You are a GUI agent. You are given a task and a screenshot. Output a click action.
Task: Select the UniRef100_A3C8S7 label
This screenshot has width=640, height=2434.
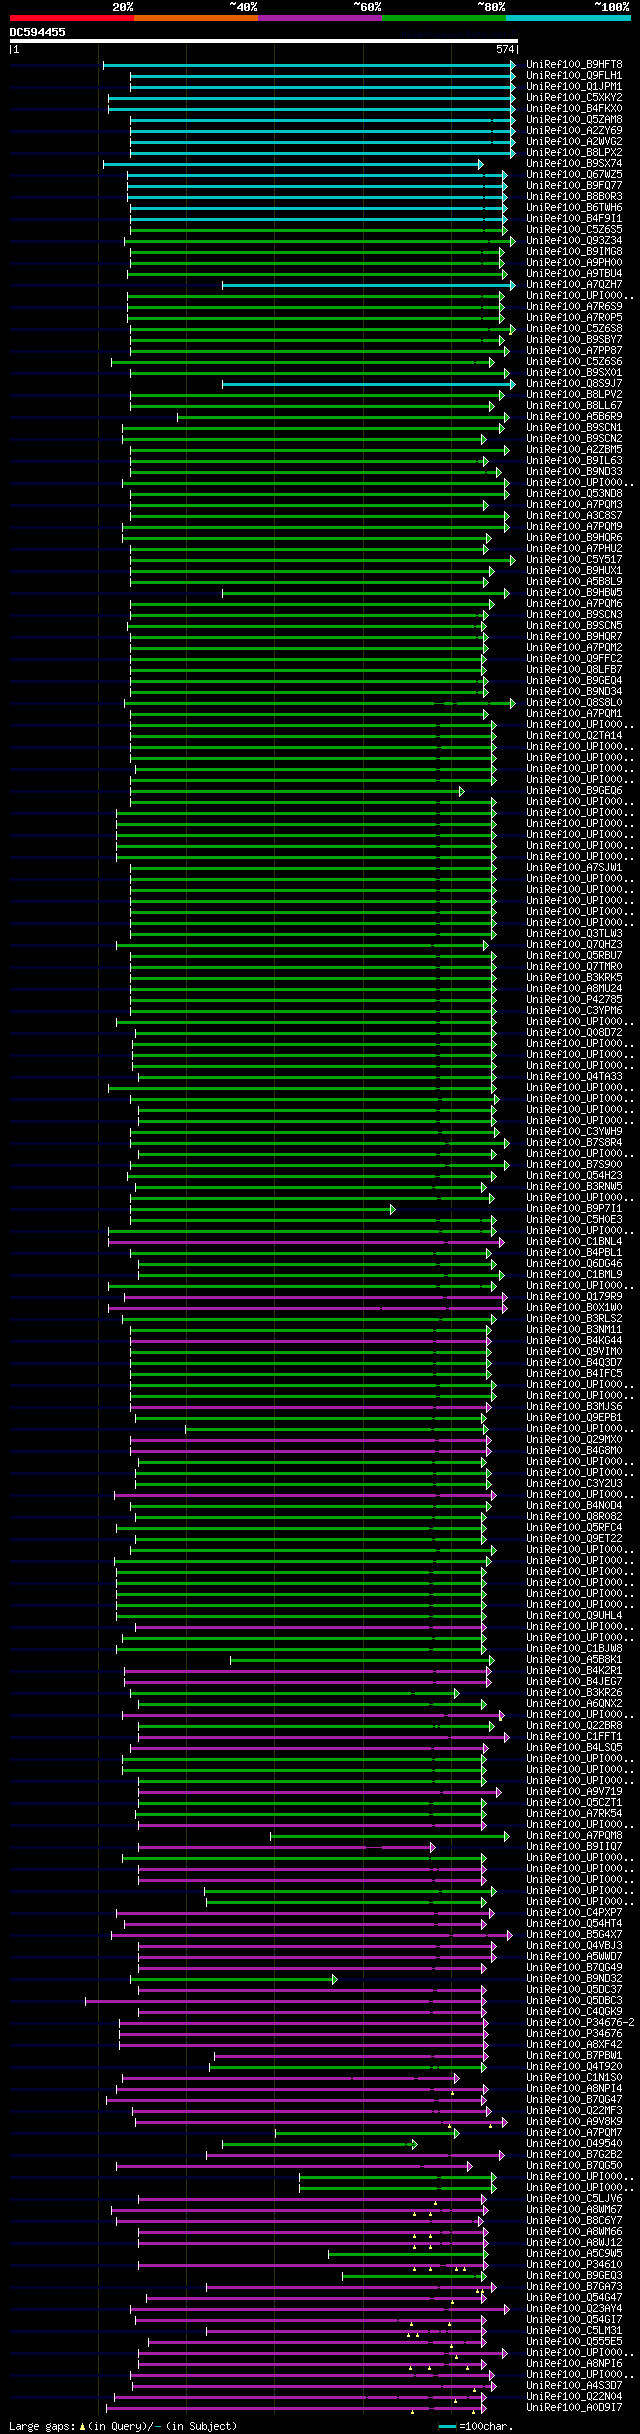574,516
